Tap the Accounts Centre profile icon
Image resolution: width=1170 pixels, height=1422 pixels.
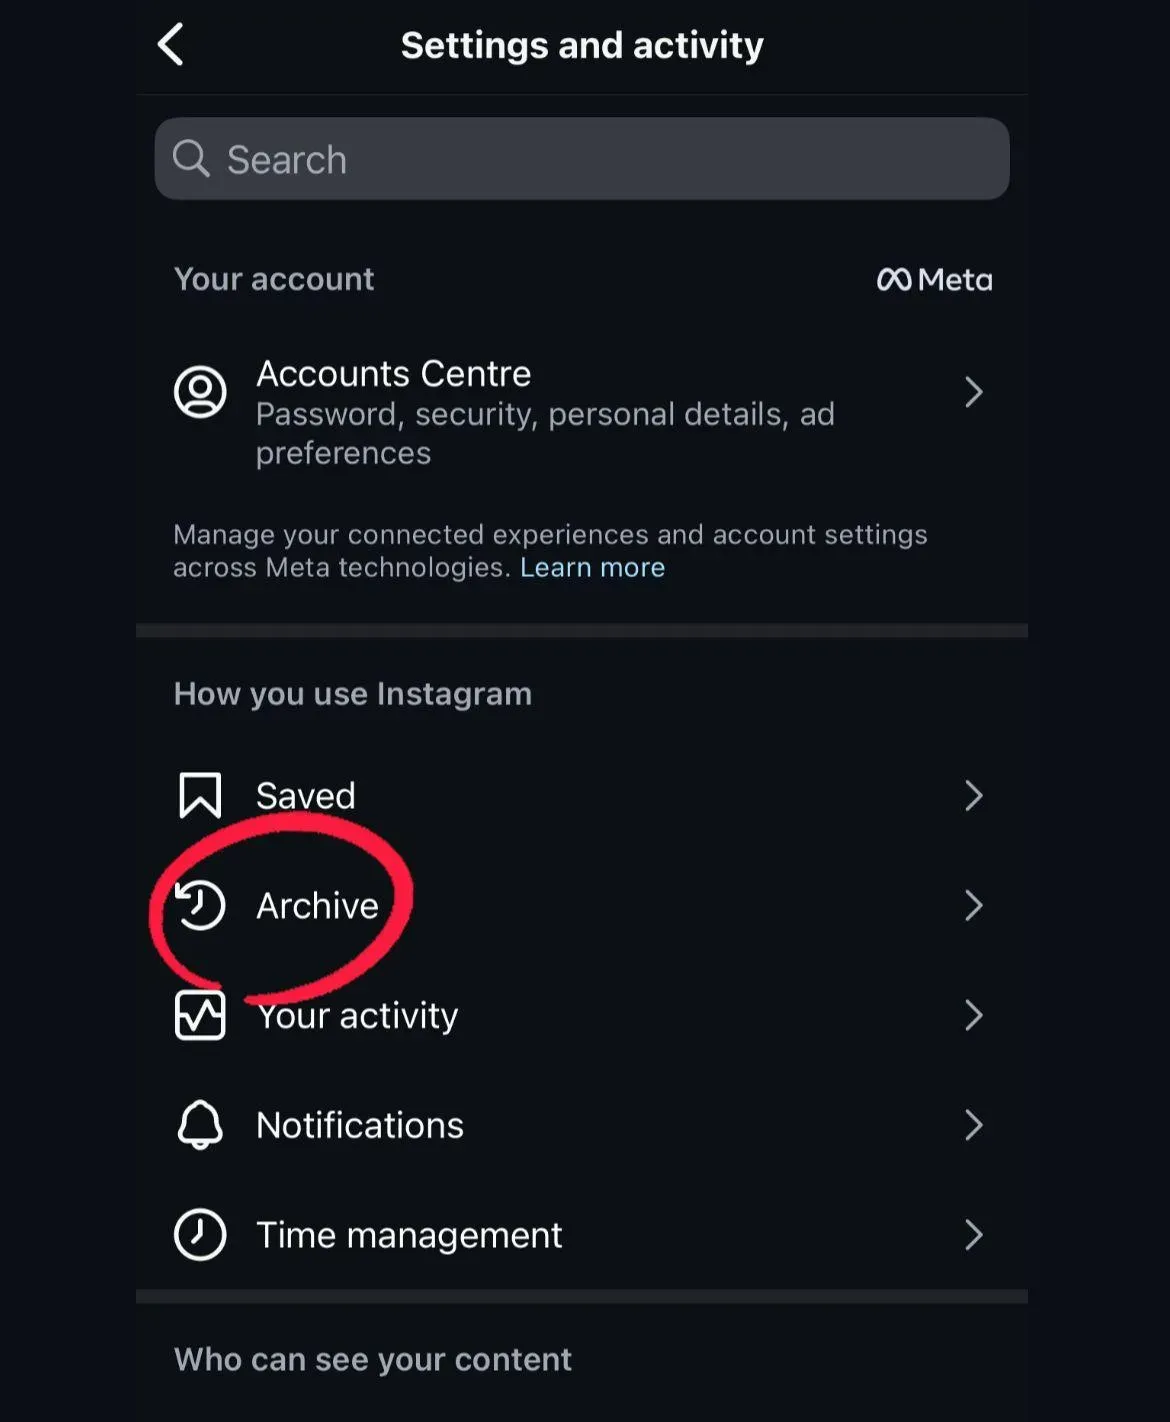[x=200, y=392]
